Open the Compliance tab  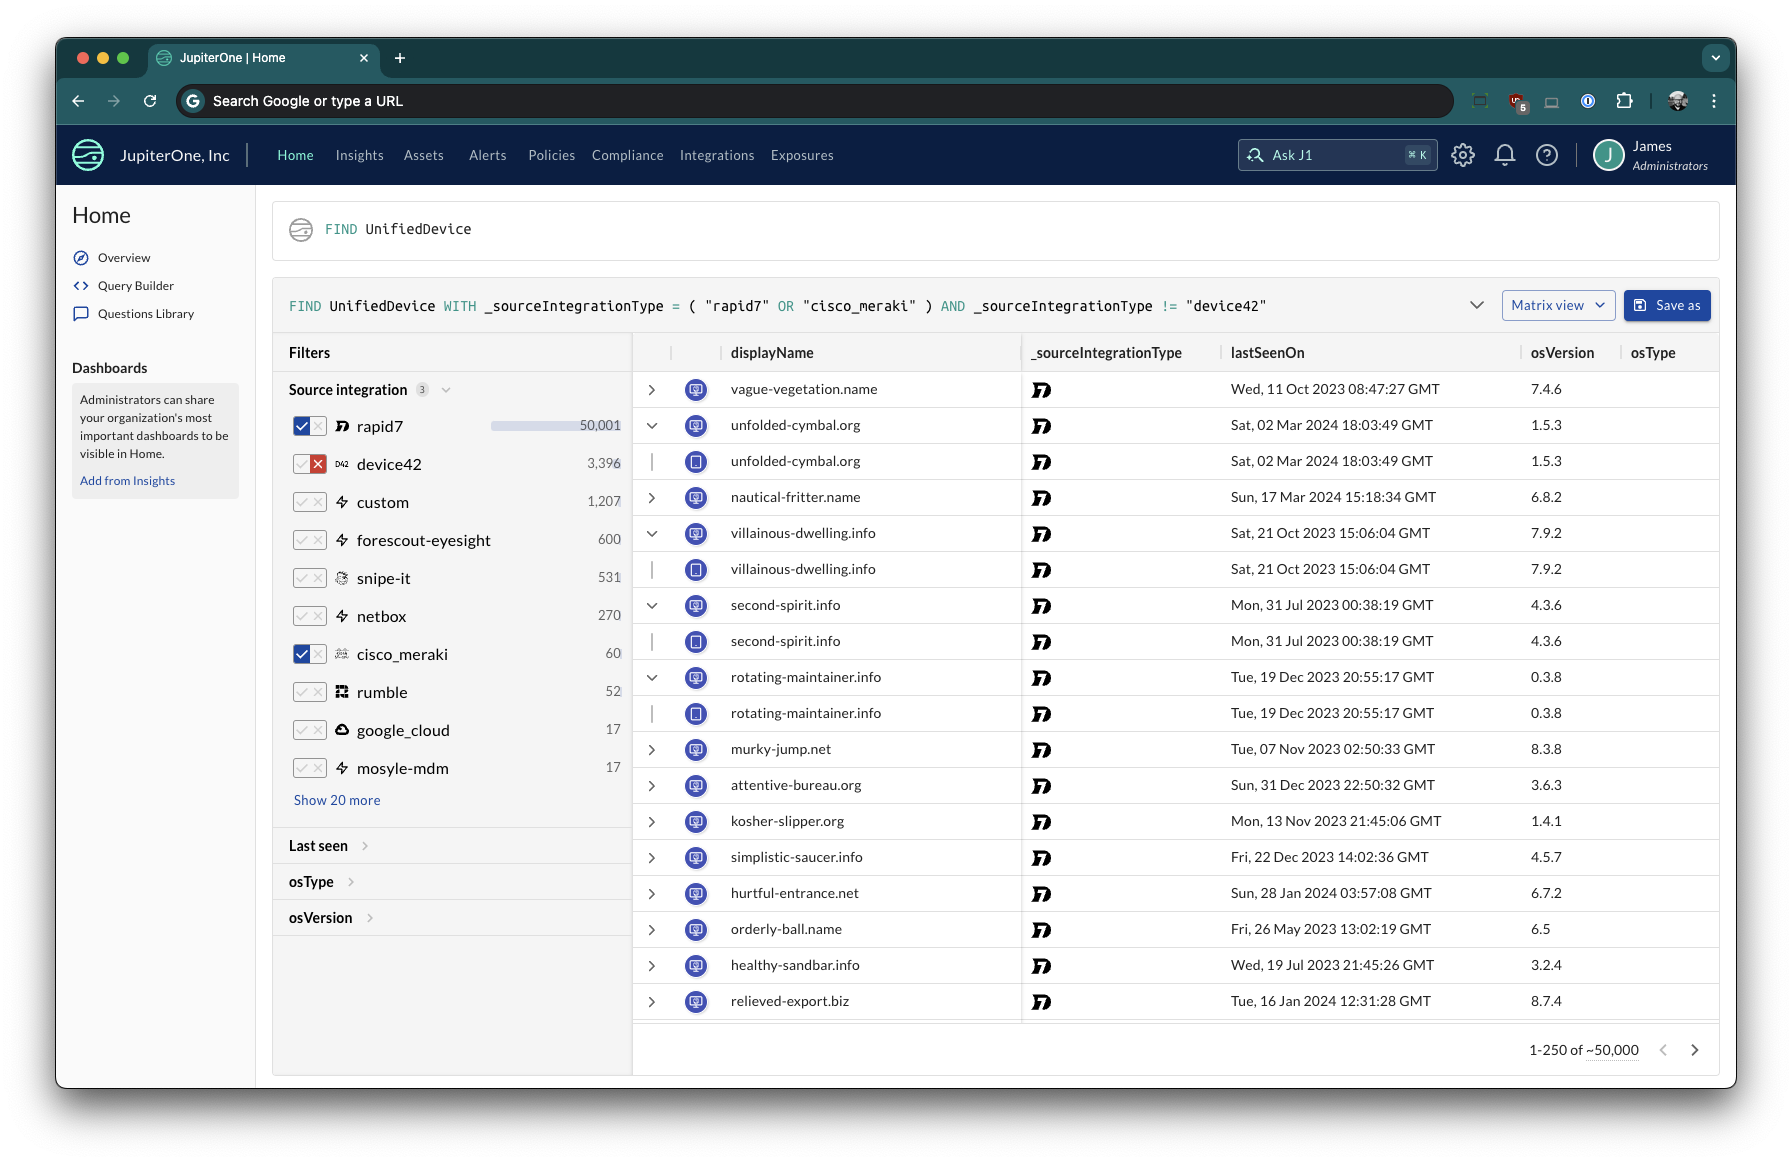(x=628, y=155)
